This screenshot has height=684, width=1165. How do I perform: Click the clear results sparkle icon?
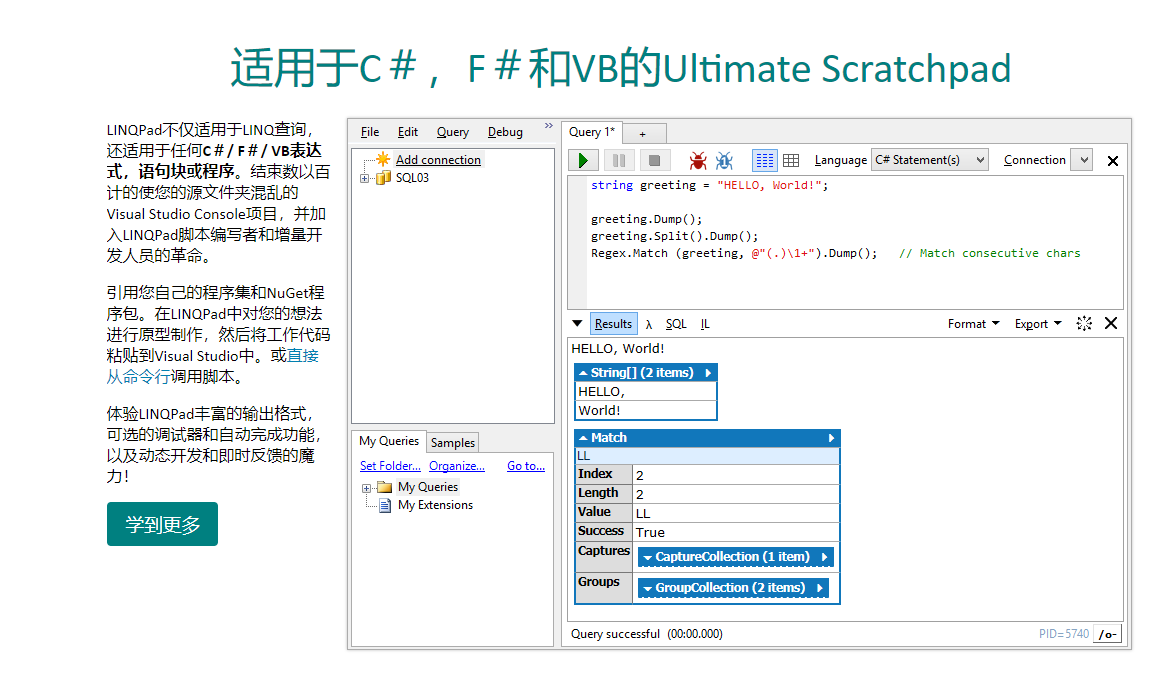[1084, 323]
